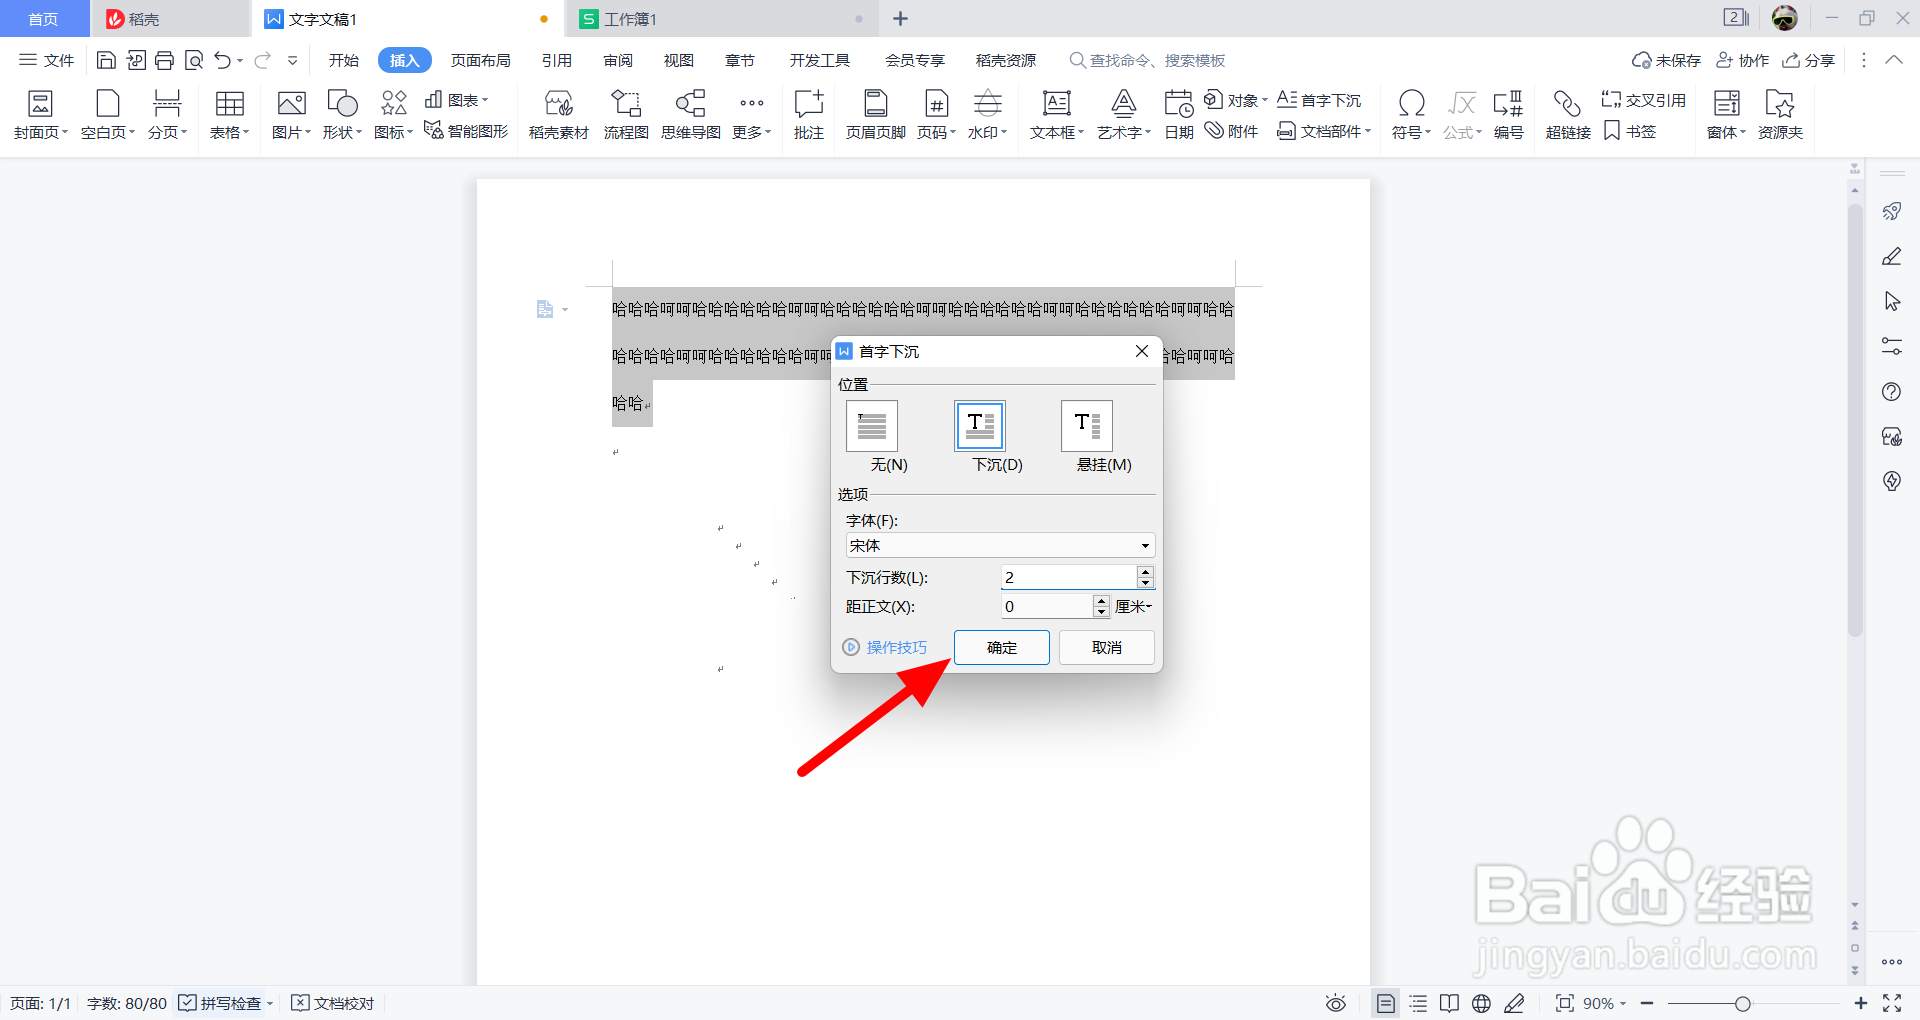
Task: Insert a table (表格)
Action: (x=229, y=115)
